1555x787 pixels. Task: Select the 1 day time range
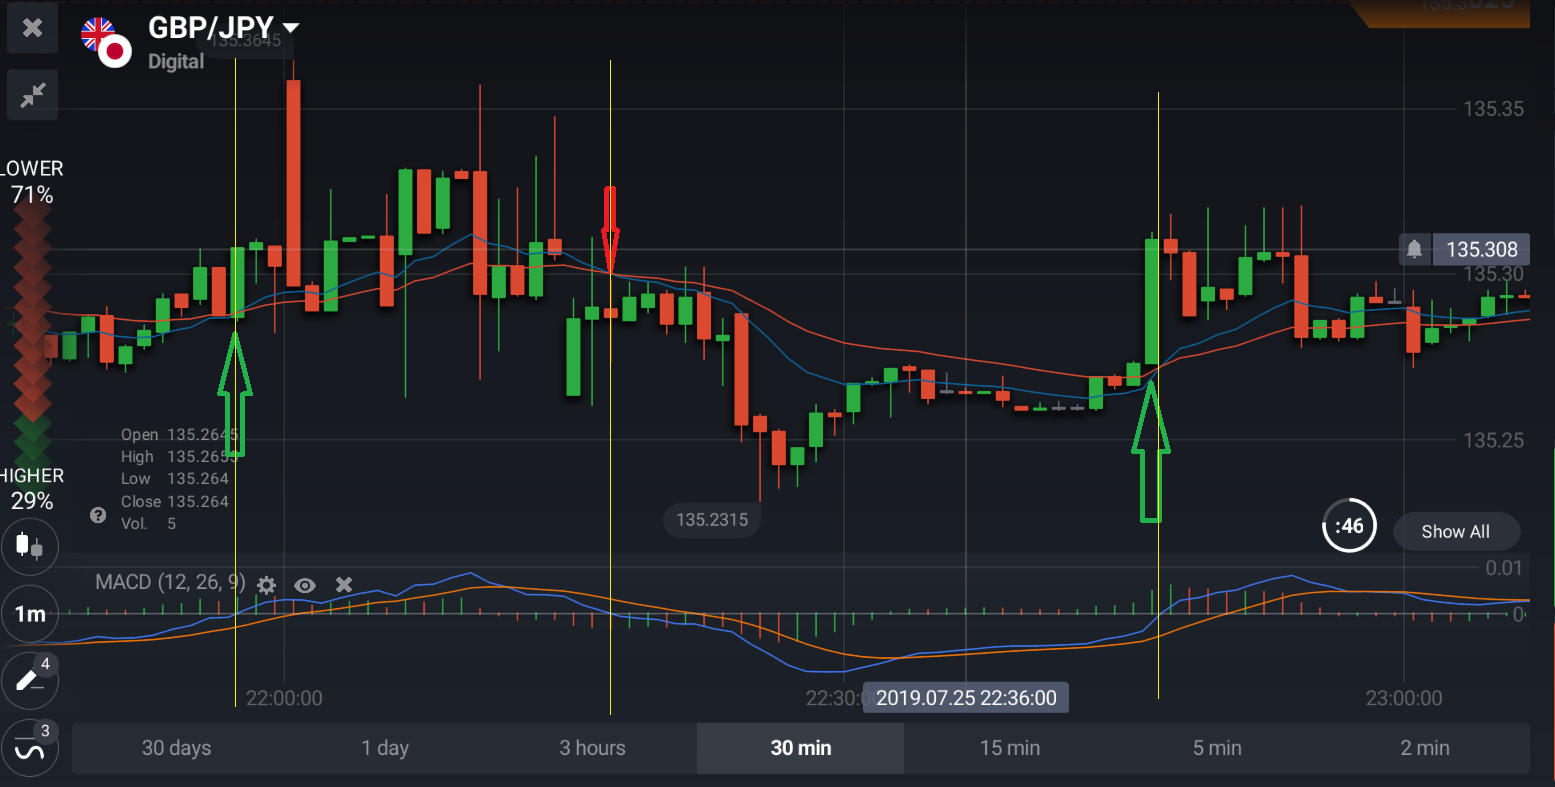click(x=385, y=748)
